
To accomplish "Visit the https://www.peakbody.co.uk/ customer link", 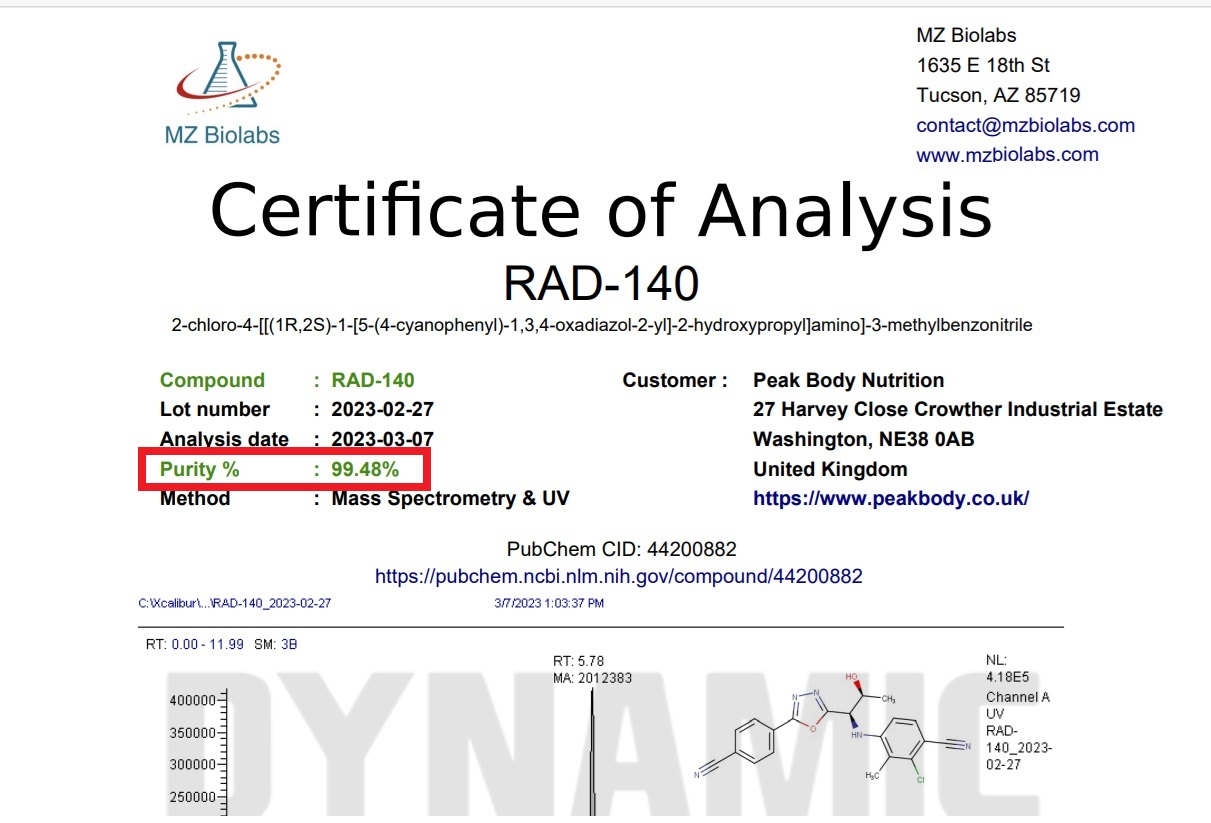I will click(890, 498).
